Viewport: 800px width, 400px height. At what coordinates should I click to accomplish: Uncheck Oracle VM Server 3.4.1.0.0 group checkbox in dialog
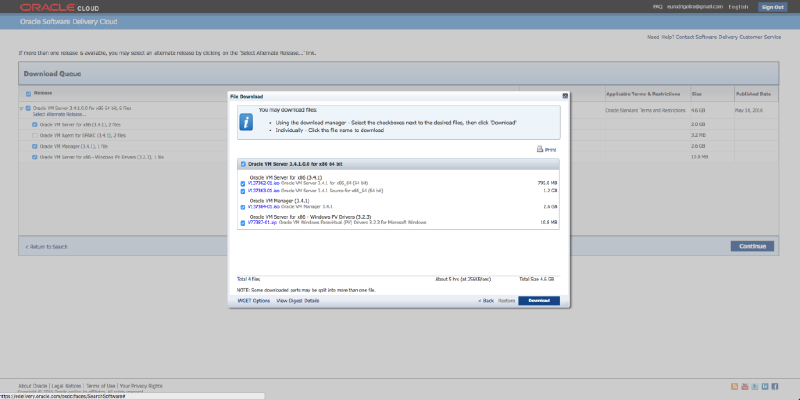click(242, 163)
